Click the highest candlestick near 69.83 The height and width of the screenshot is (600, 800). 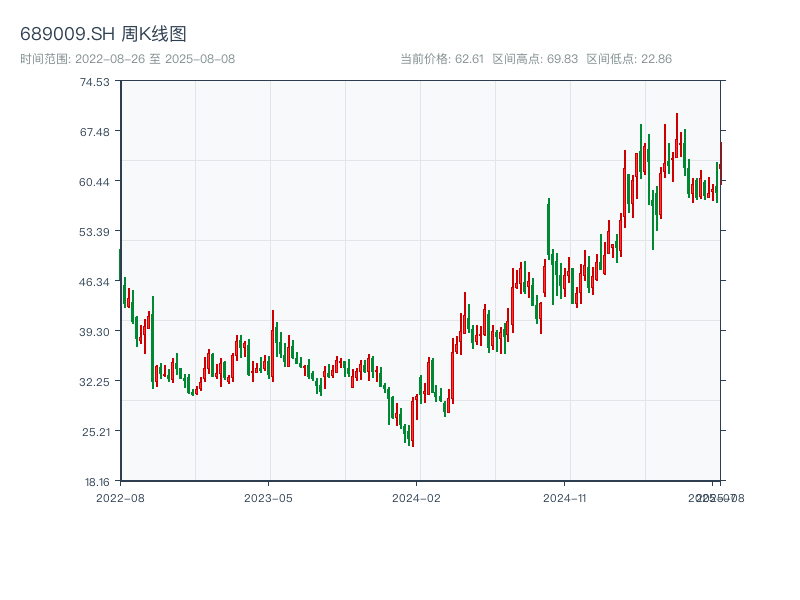pyautogui.click(x=677, y=134)
